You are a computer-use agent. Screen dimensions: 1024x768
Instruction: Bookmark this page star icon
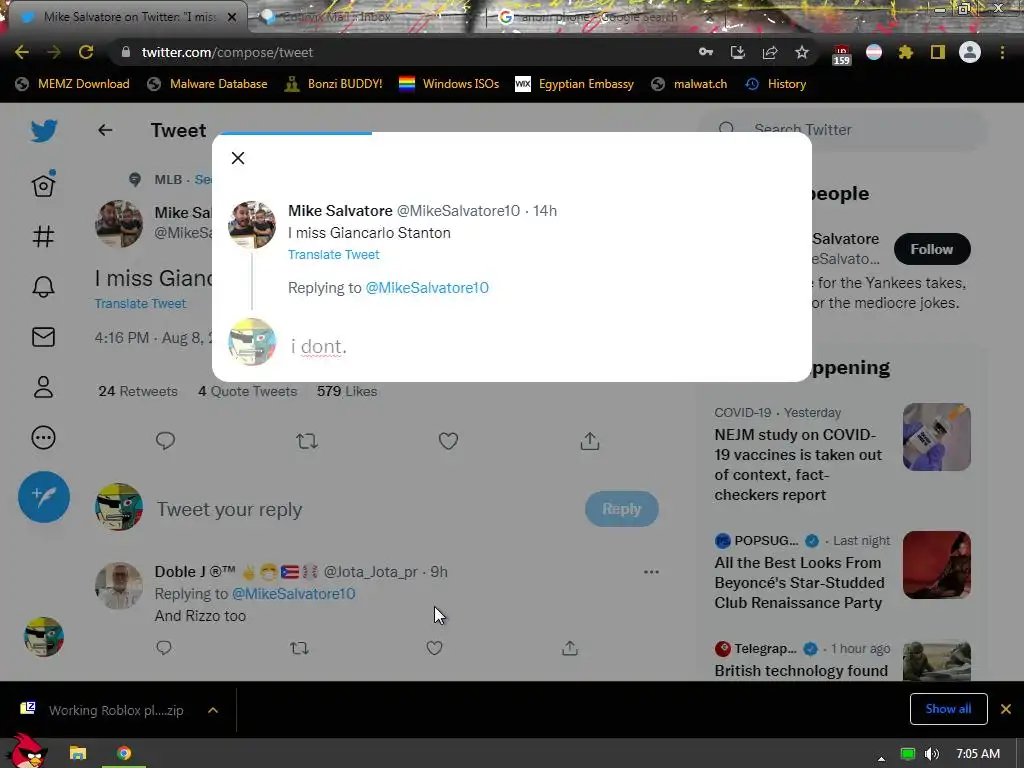pyautogui.click(x=802, y=52)
